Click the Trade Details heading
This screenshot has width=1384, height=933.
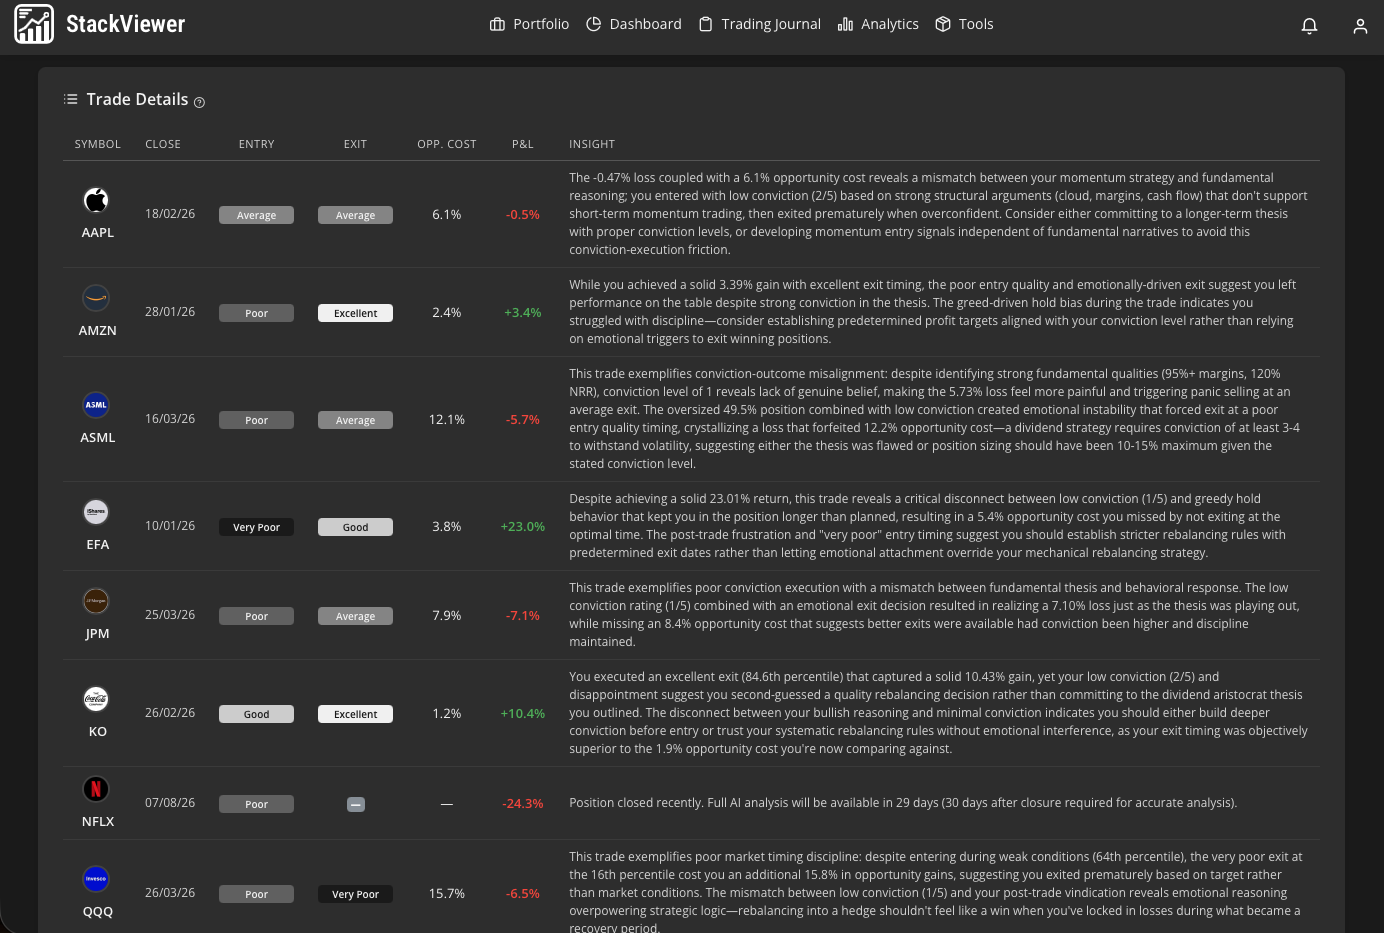pos(137,99)
